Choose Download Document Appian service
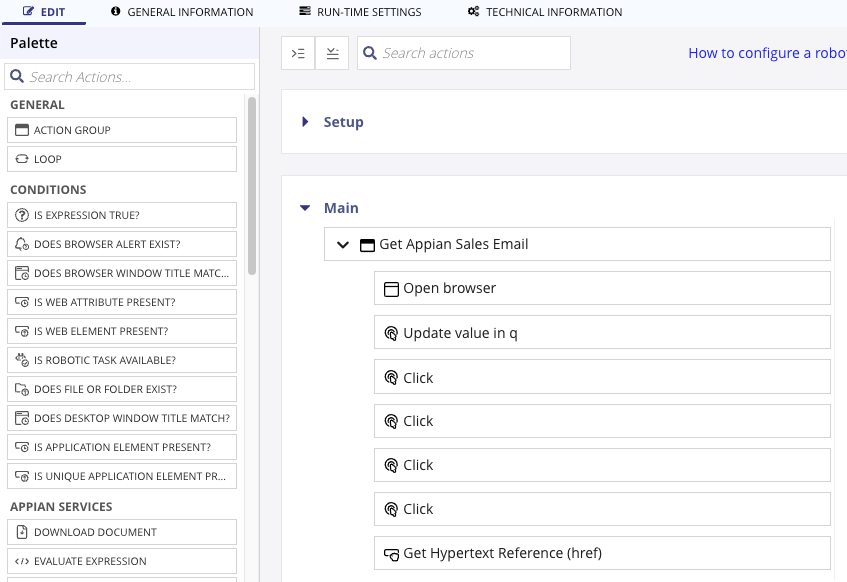Image resolution: width=847 pixels, height=582 pixels. (x=121, y=532)
